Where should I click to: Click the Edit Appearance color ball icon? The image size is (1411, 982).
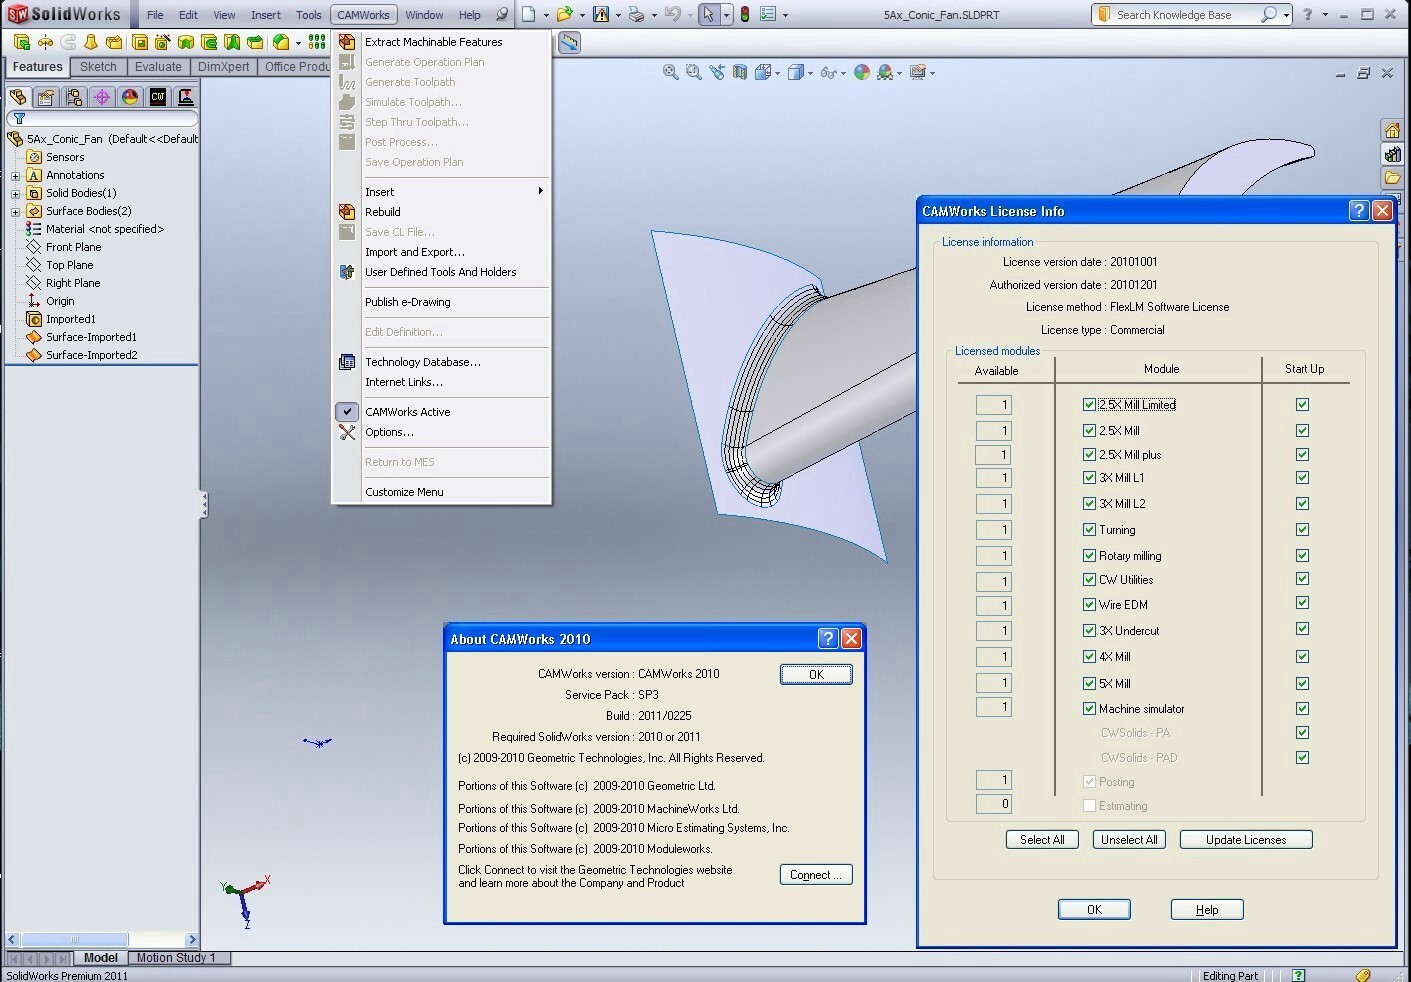coord(862,72)
